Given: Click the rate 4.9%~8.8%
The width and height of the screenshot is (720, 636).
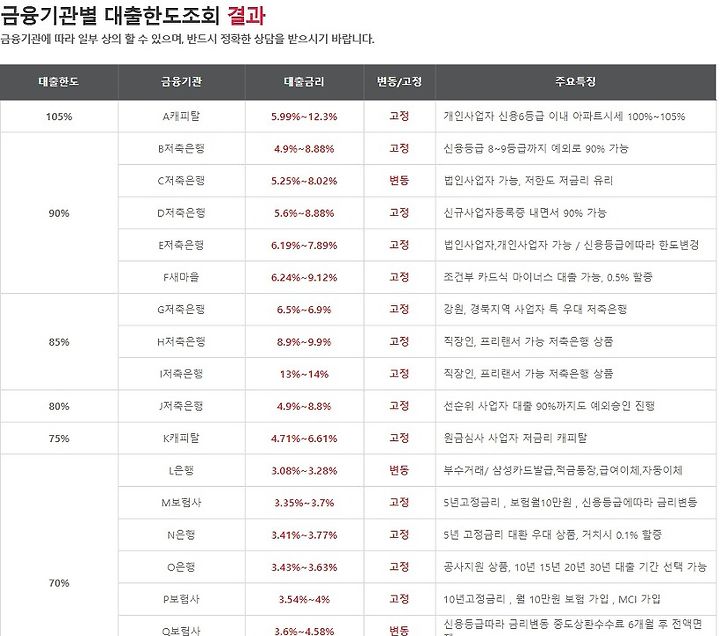Looking at the screenshot, I should [x=304, y=406].
